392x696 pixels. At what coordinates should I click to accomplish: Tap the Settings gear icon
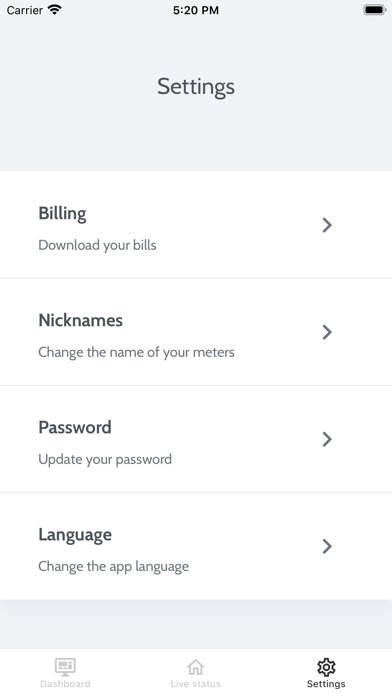[x=326, y=667]
